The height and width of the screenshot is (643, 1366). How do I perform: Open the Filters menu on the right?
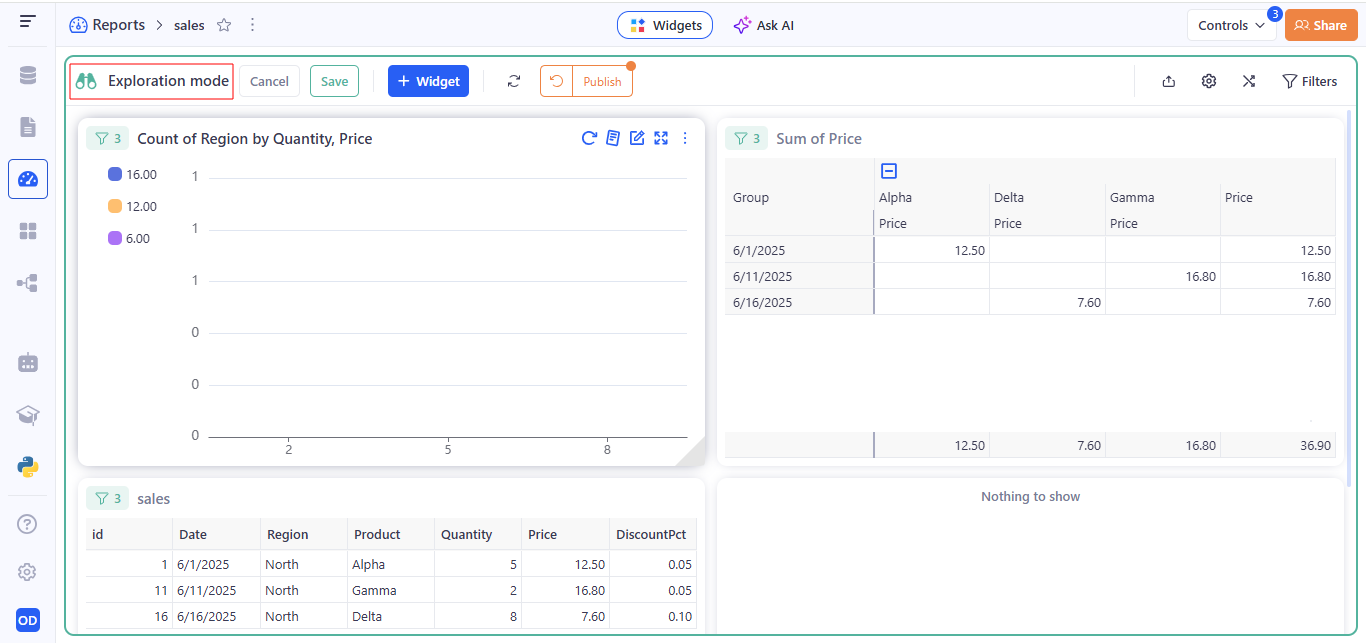tap(1310, 81)
